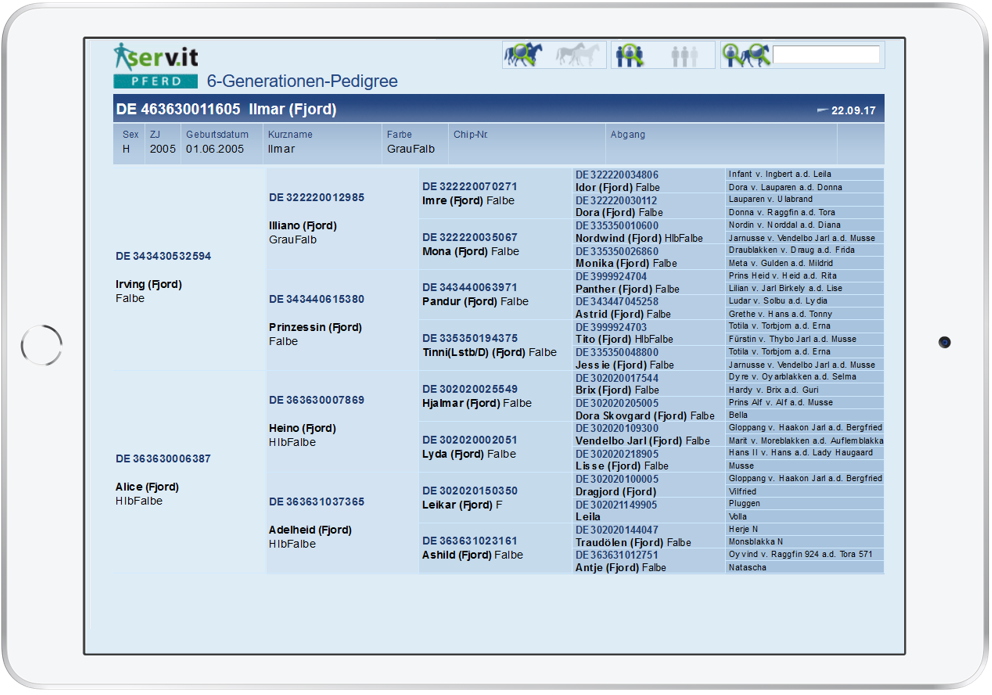The height and width of the screenshot is (695, 992).
Task: Click the Chip-Nr. column header
Action: pos(470,135)
